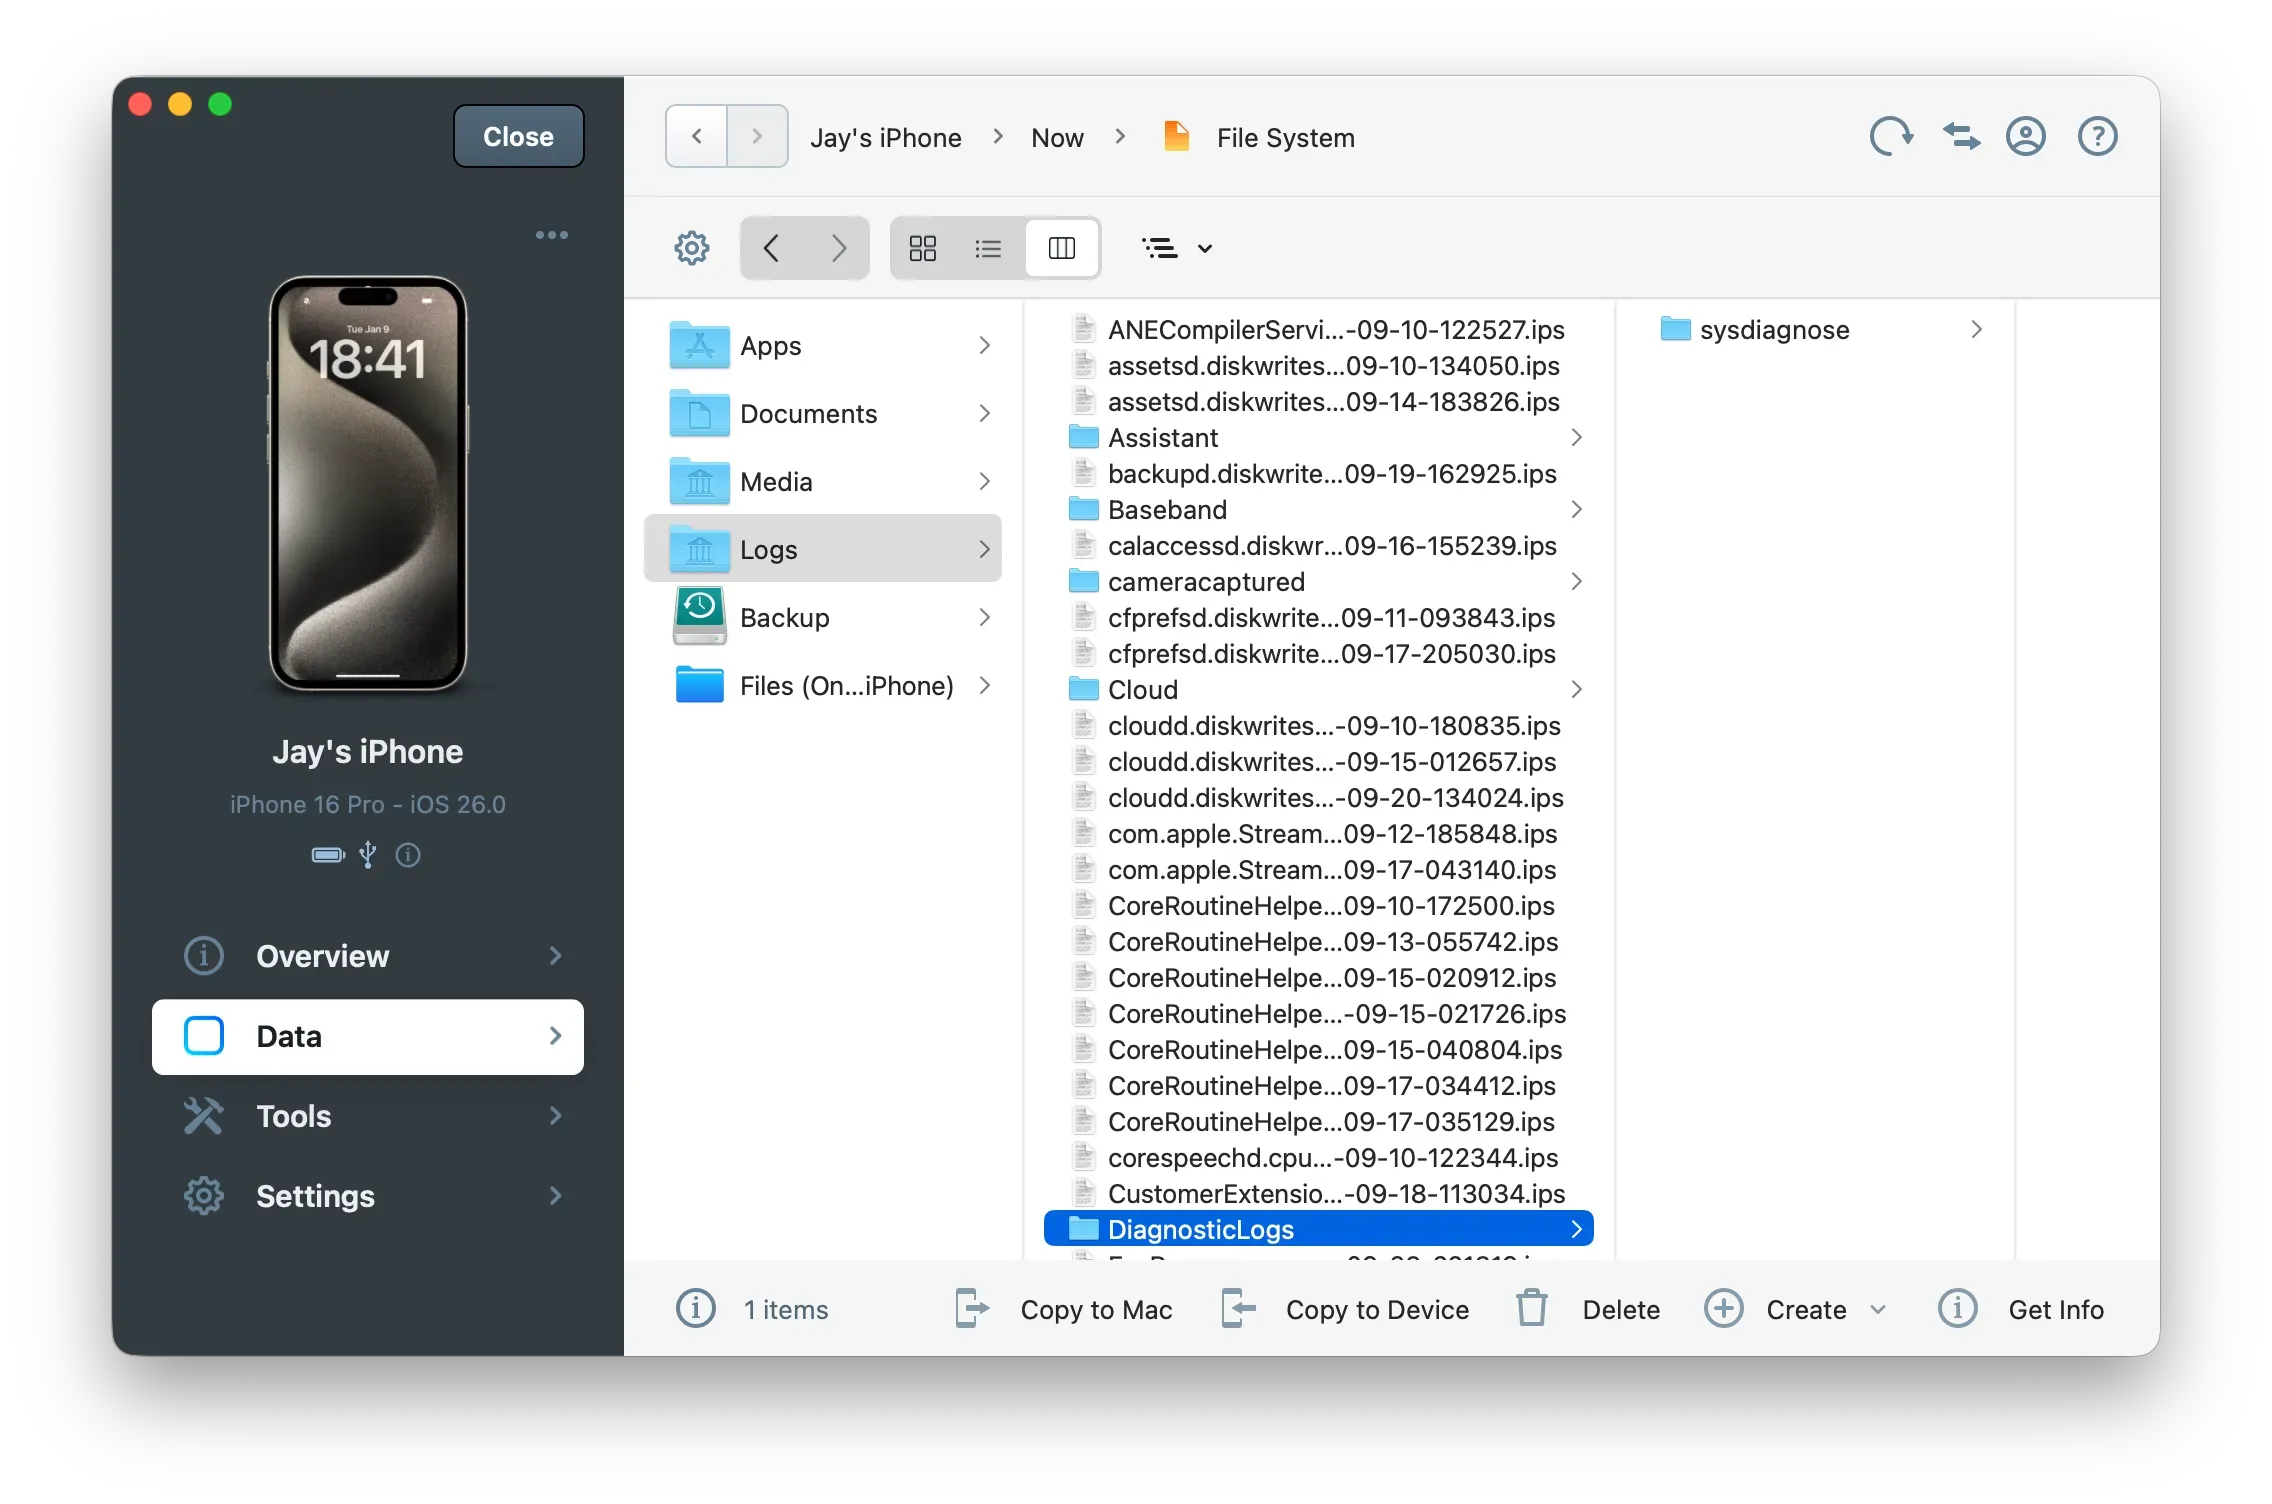Click the Delete trash icon
Viewport: 2272px width, 1504px height.
(1531, 1308)
